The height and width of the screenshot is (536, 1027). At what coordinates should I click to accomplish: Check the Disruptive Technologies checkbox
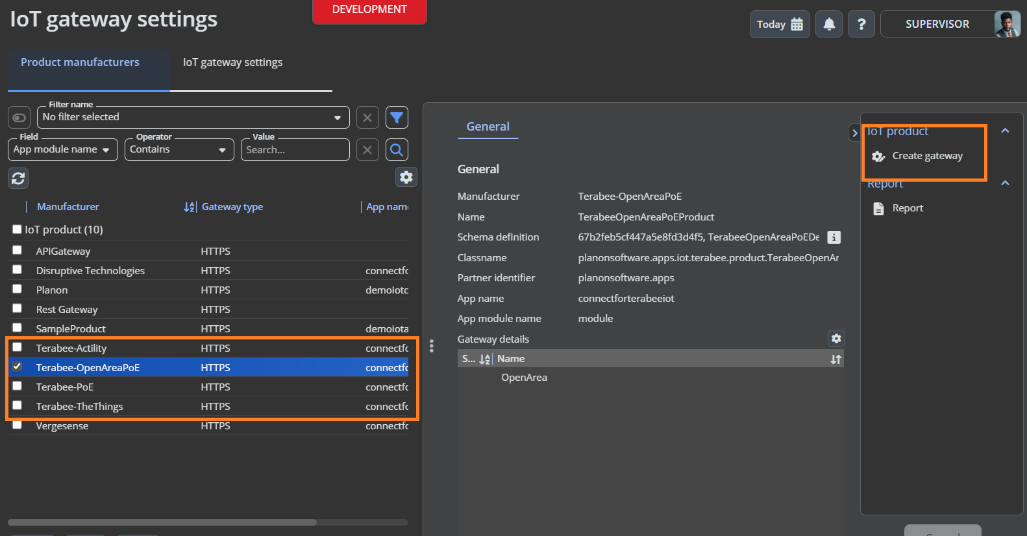(17, 269)
